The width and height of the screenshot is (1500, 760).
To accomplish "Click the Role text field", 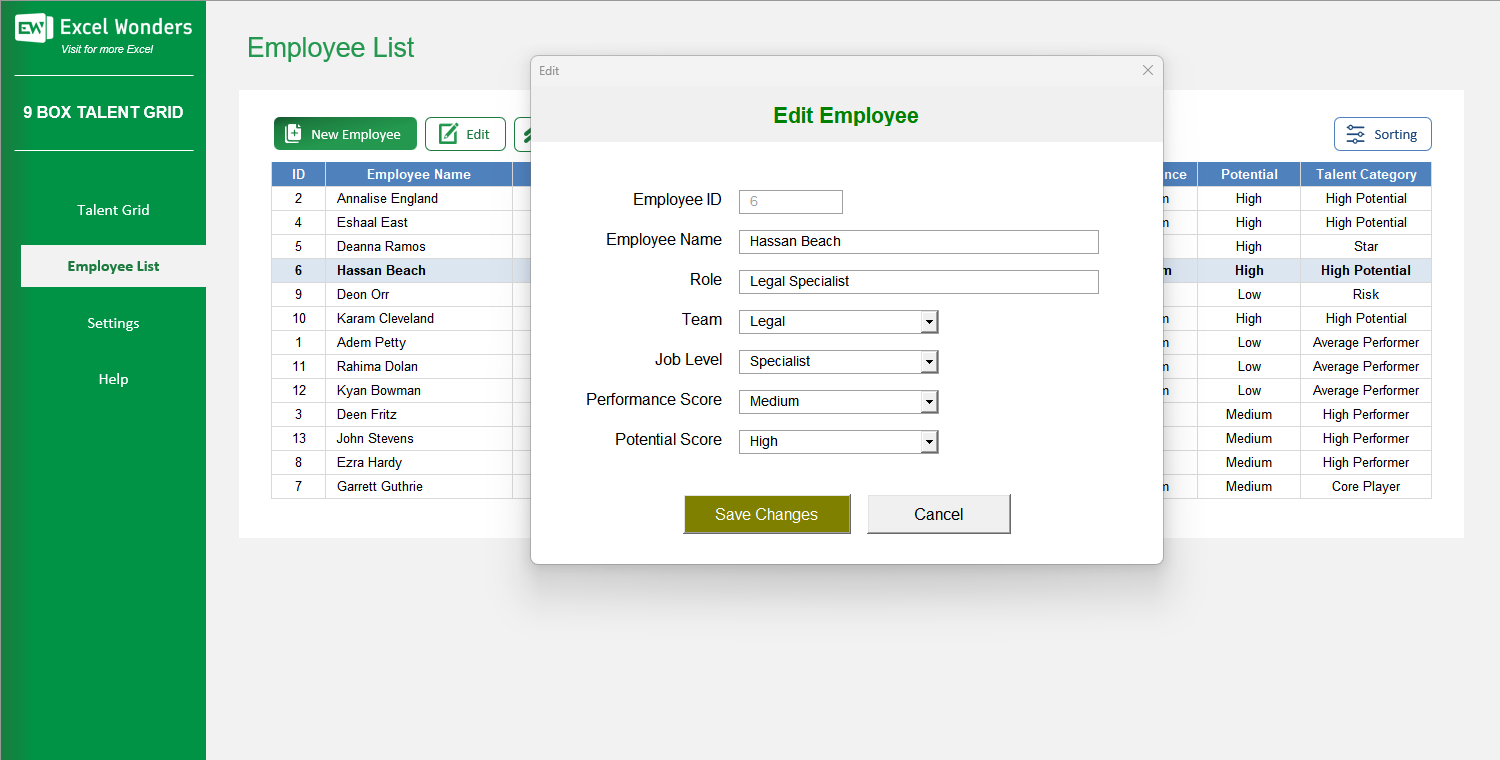I will tap(918, 281).
